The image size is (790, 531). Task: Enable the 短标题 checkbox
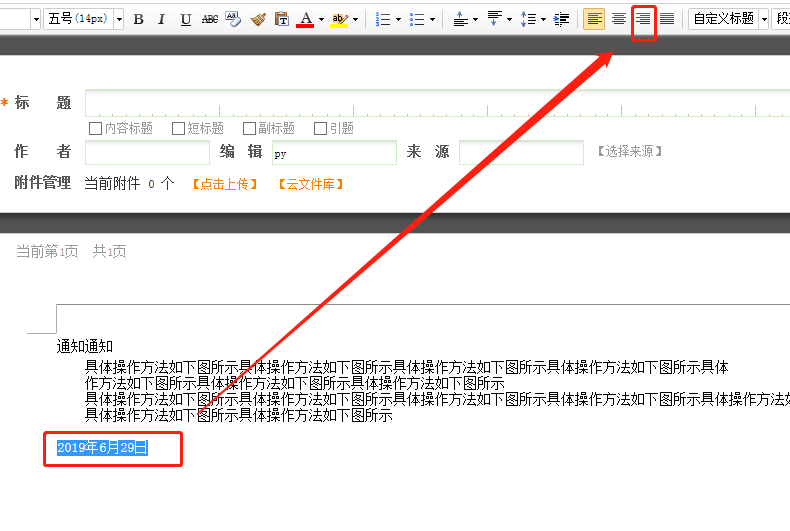(x=179, y=128)
